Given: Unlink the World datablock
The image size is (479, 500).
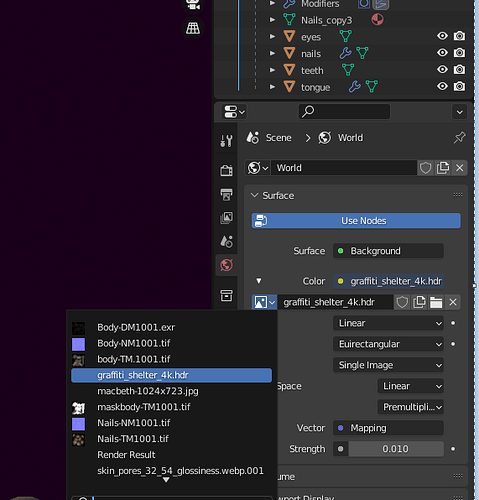Looking at the screenshot, I should point(460,168).
